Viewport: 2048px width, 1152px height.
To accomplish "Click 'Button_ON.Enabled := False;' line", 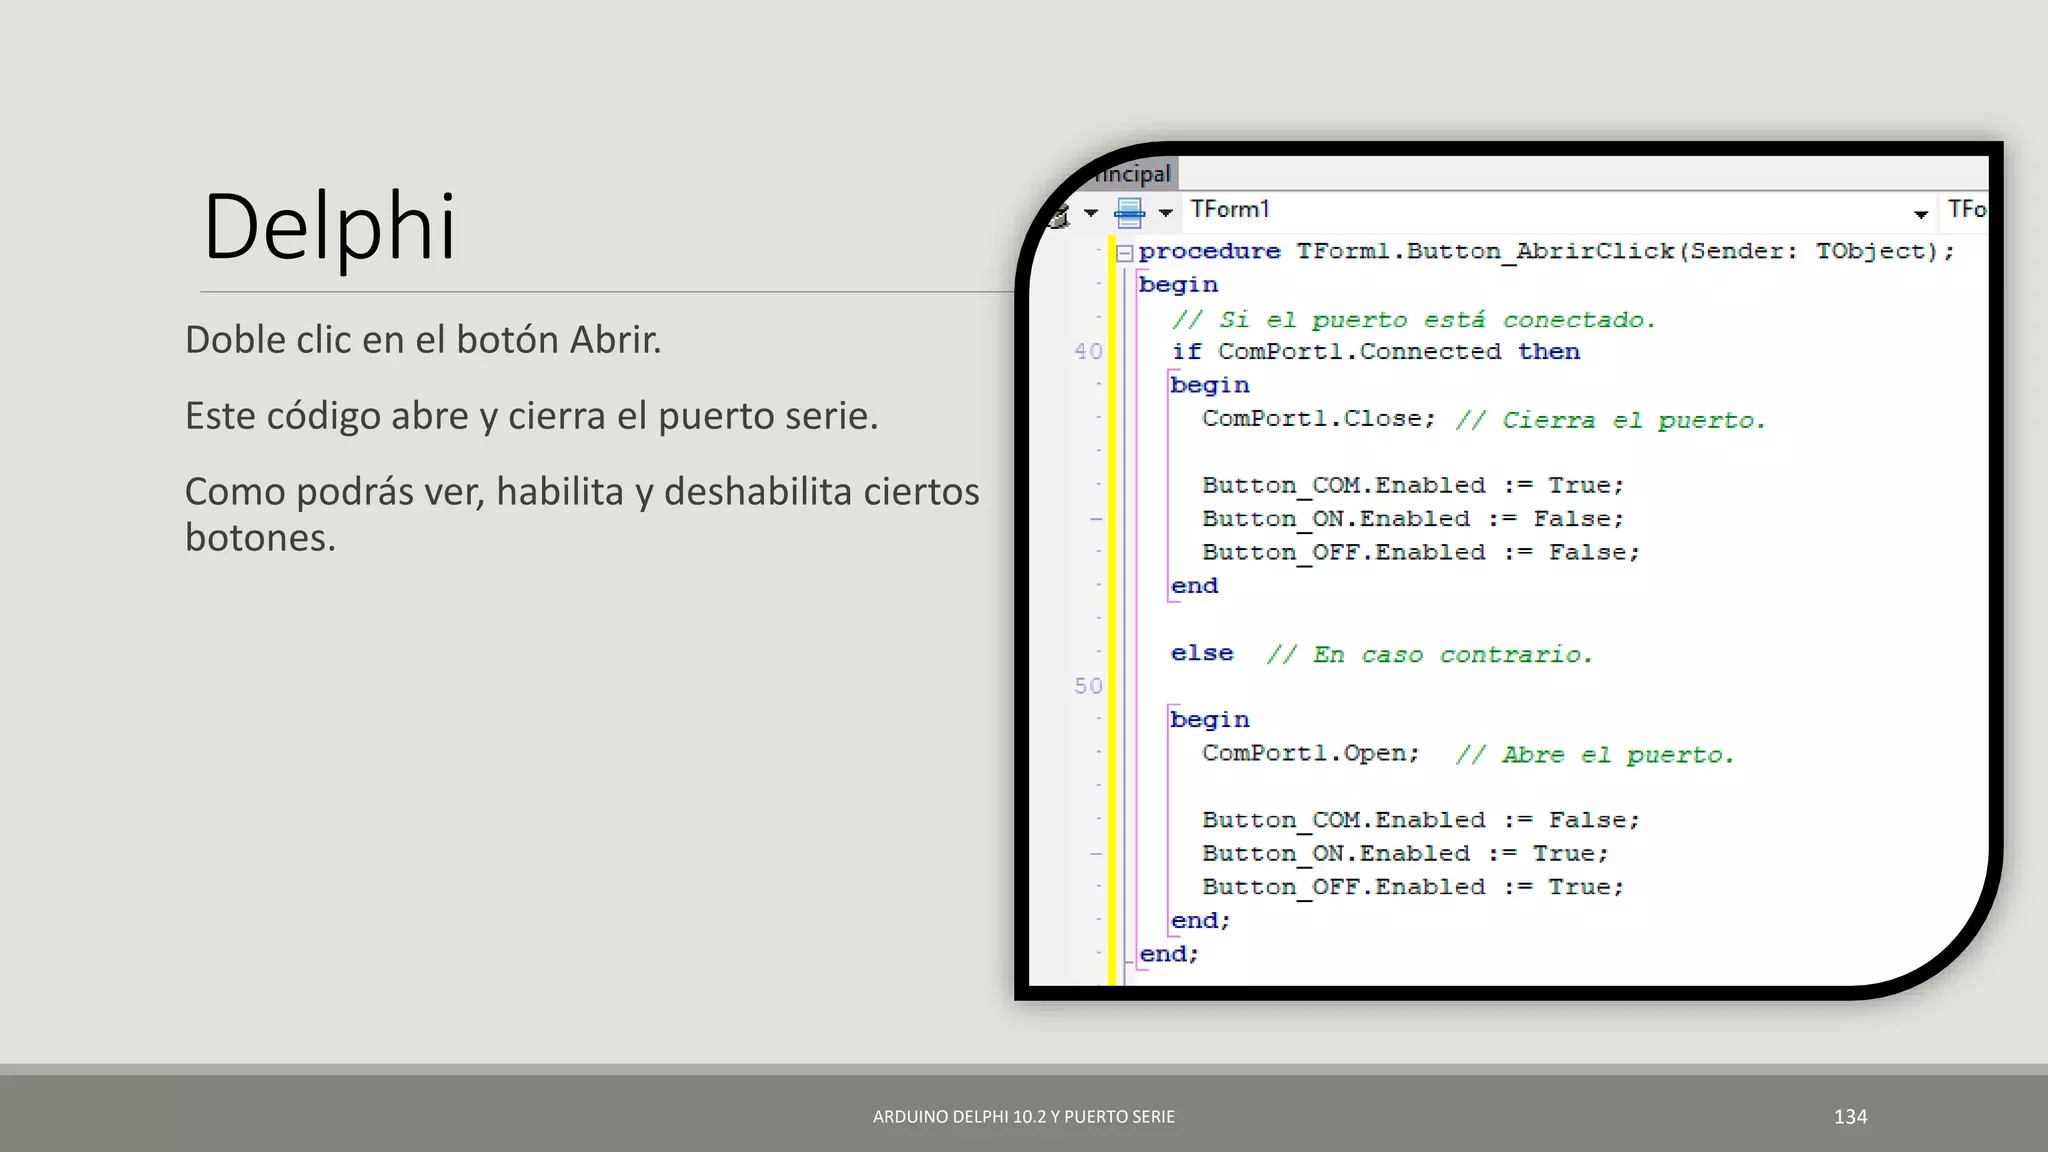I will 1413,520.
